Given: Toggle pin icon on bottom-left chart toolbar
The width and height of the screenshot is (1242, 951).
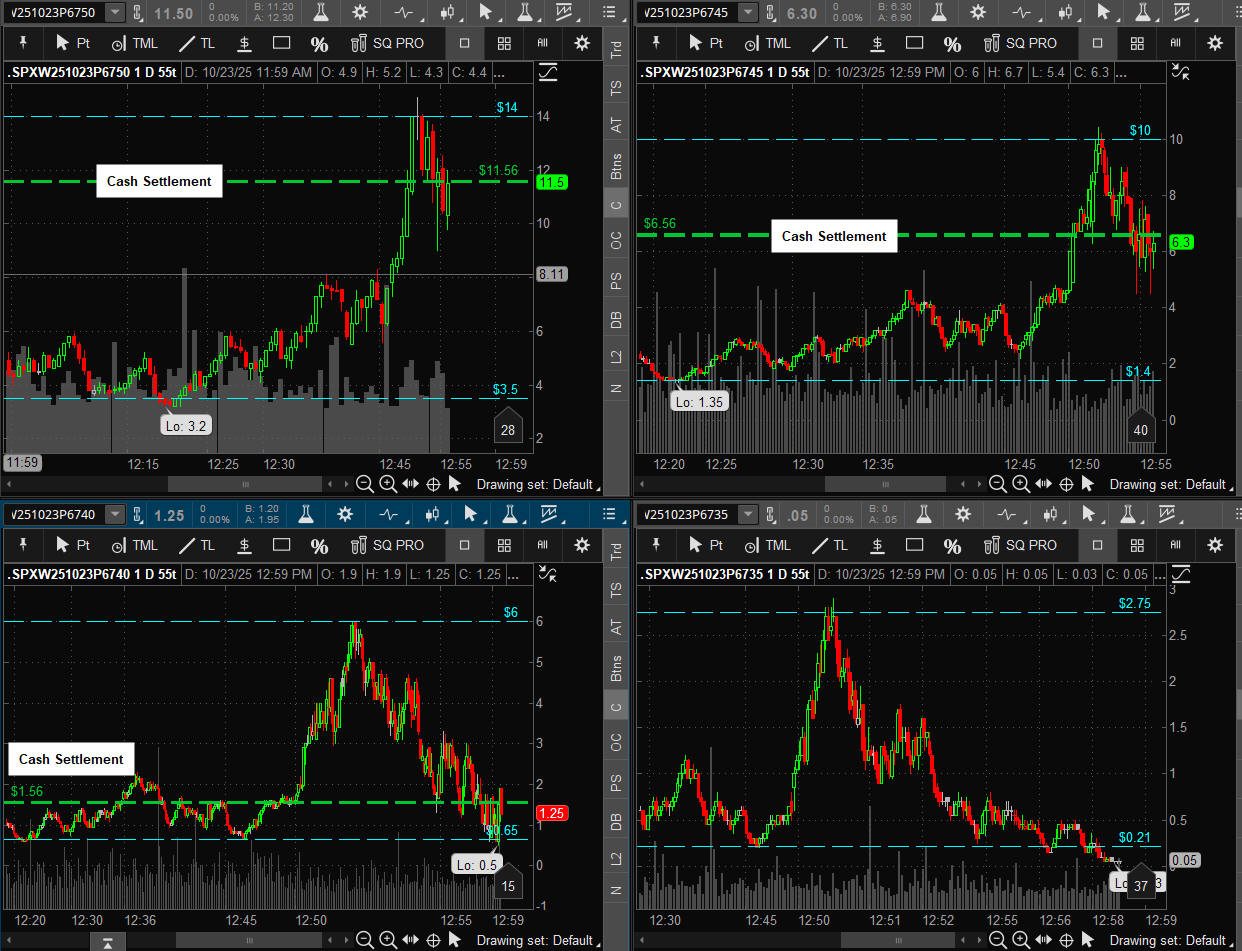Looking at the screenshot, I should 19,545.
